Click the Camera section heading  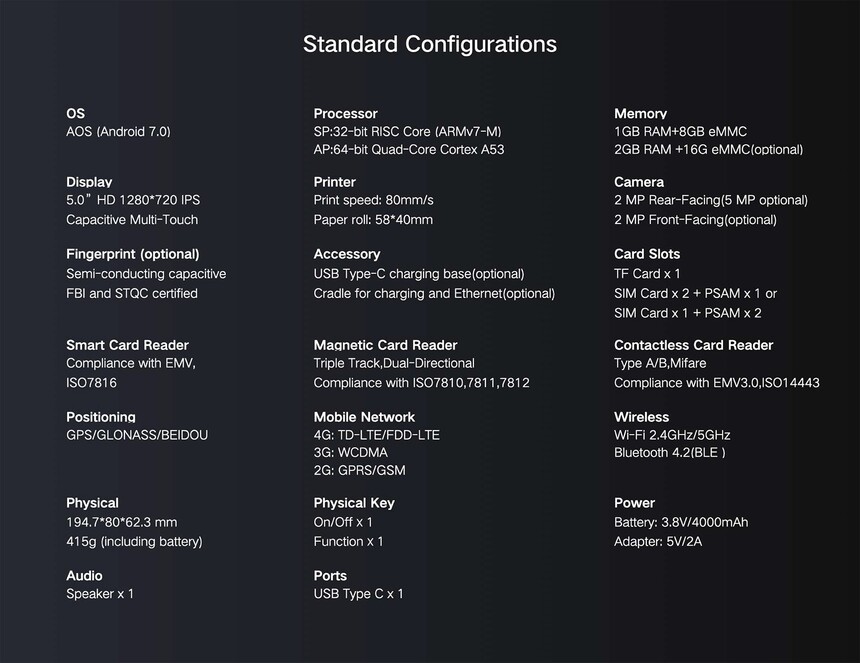tap(638, 182)
